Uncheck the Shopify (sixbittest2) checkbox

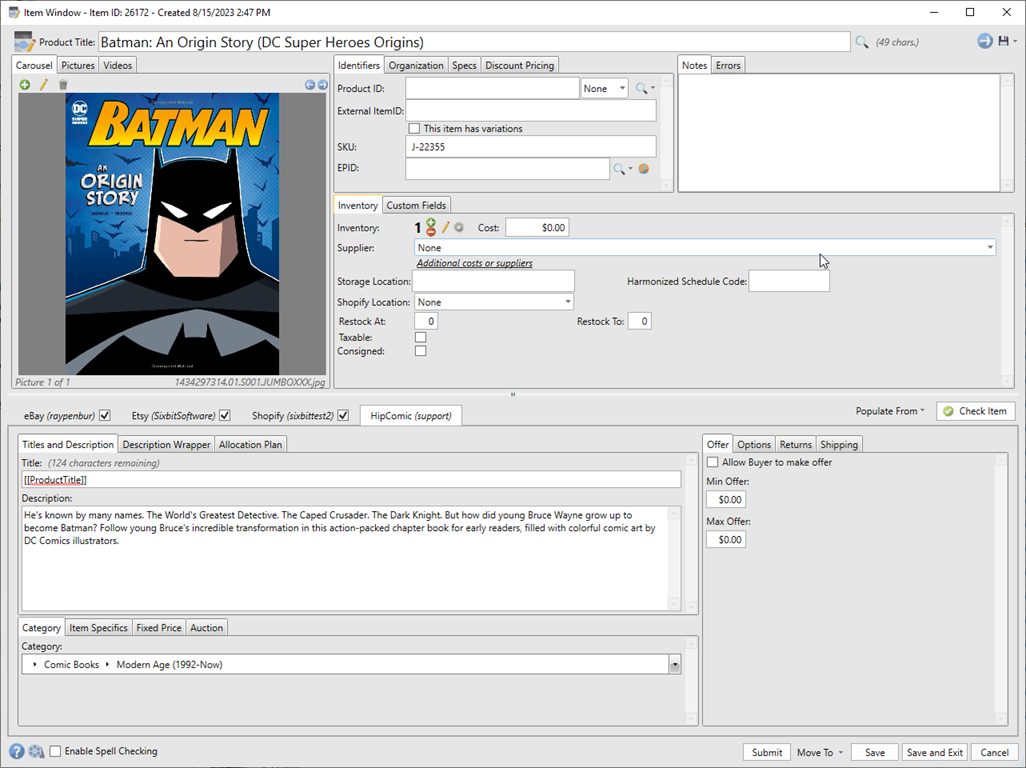pos(344,415)
